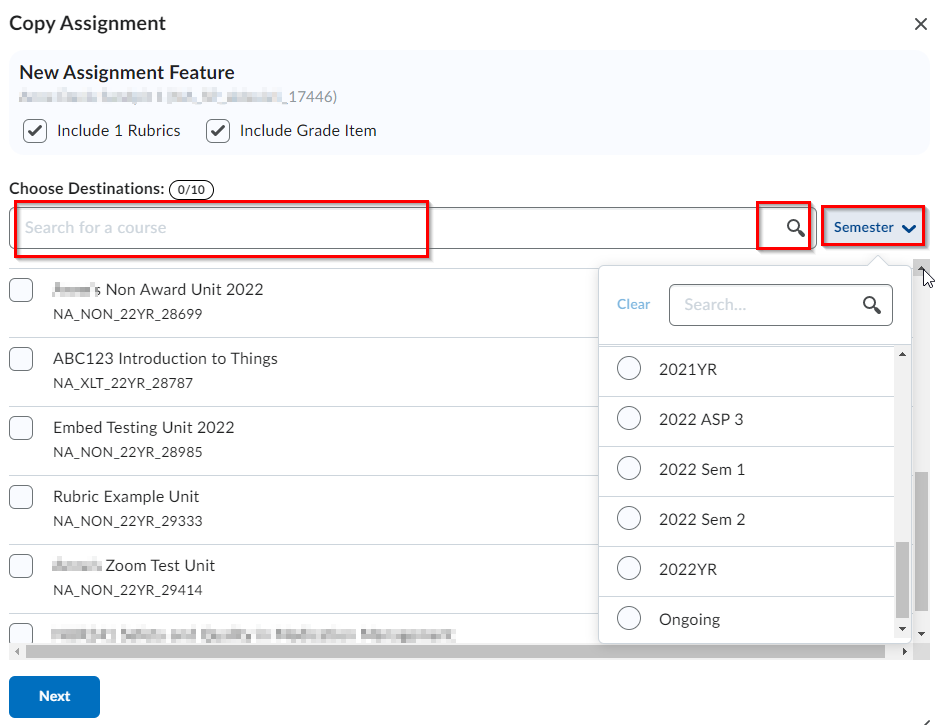Select the 2022 Sem 1 radio button
Image resolution: width=936 pixels, height=725 pixels.
pyautogui.click(x=629, y=468)
